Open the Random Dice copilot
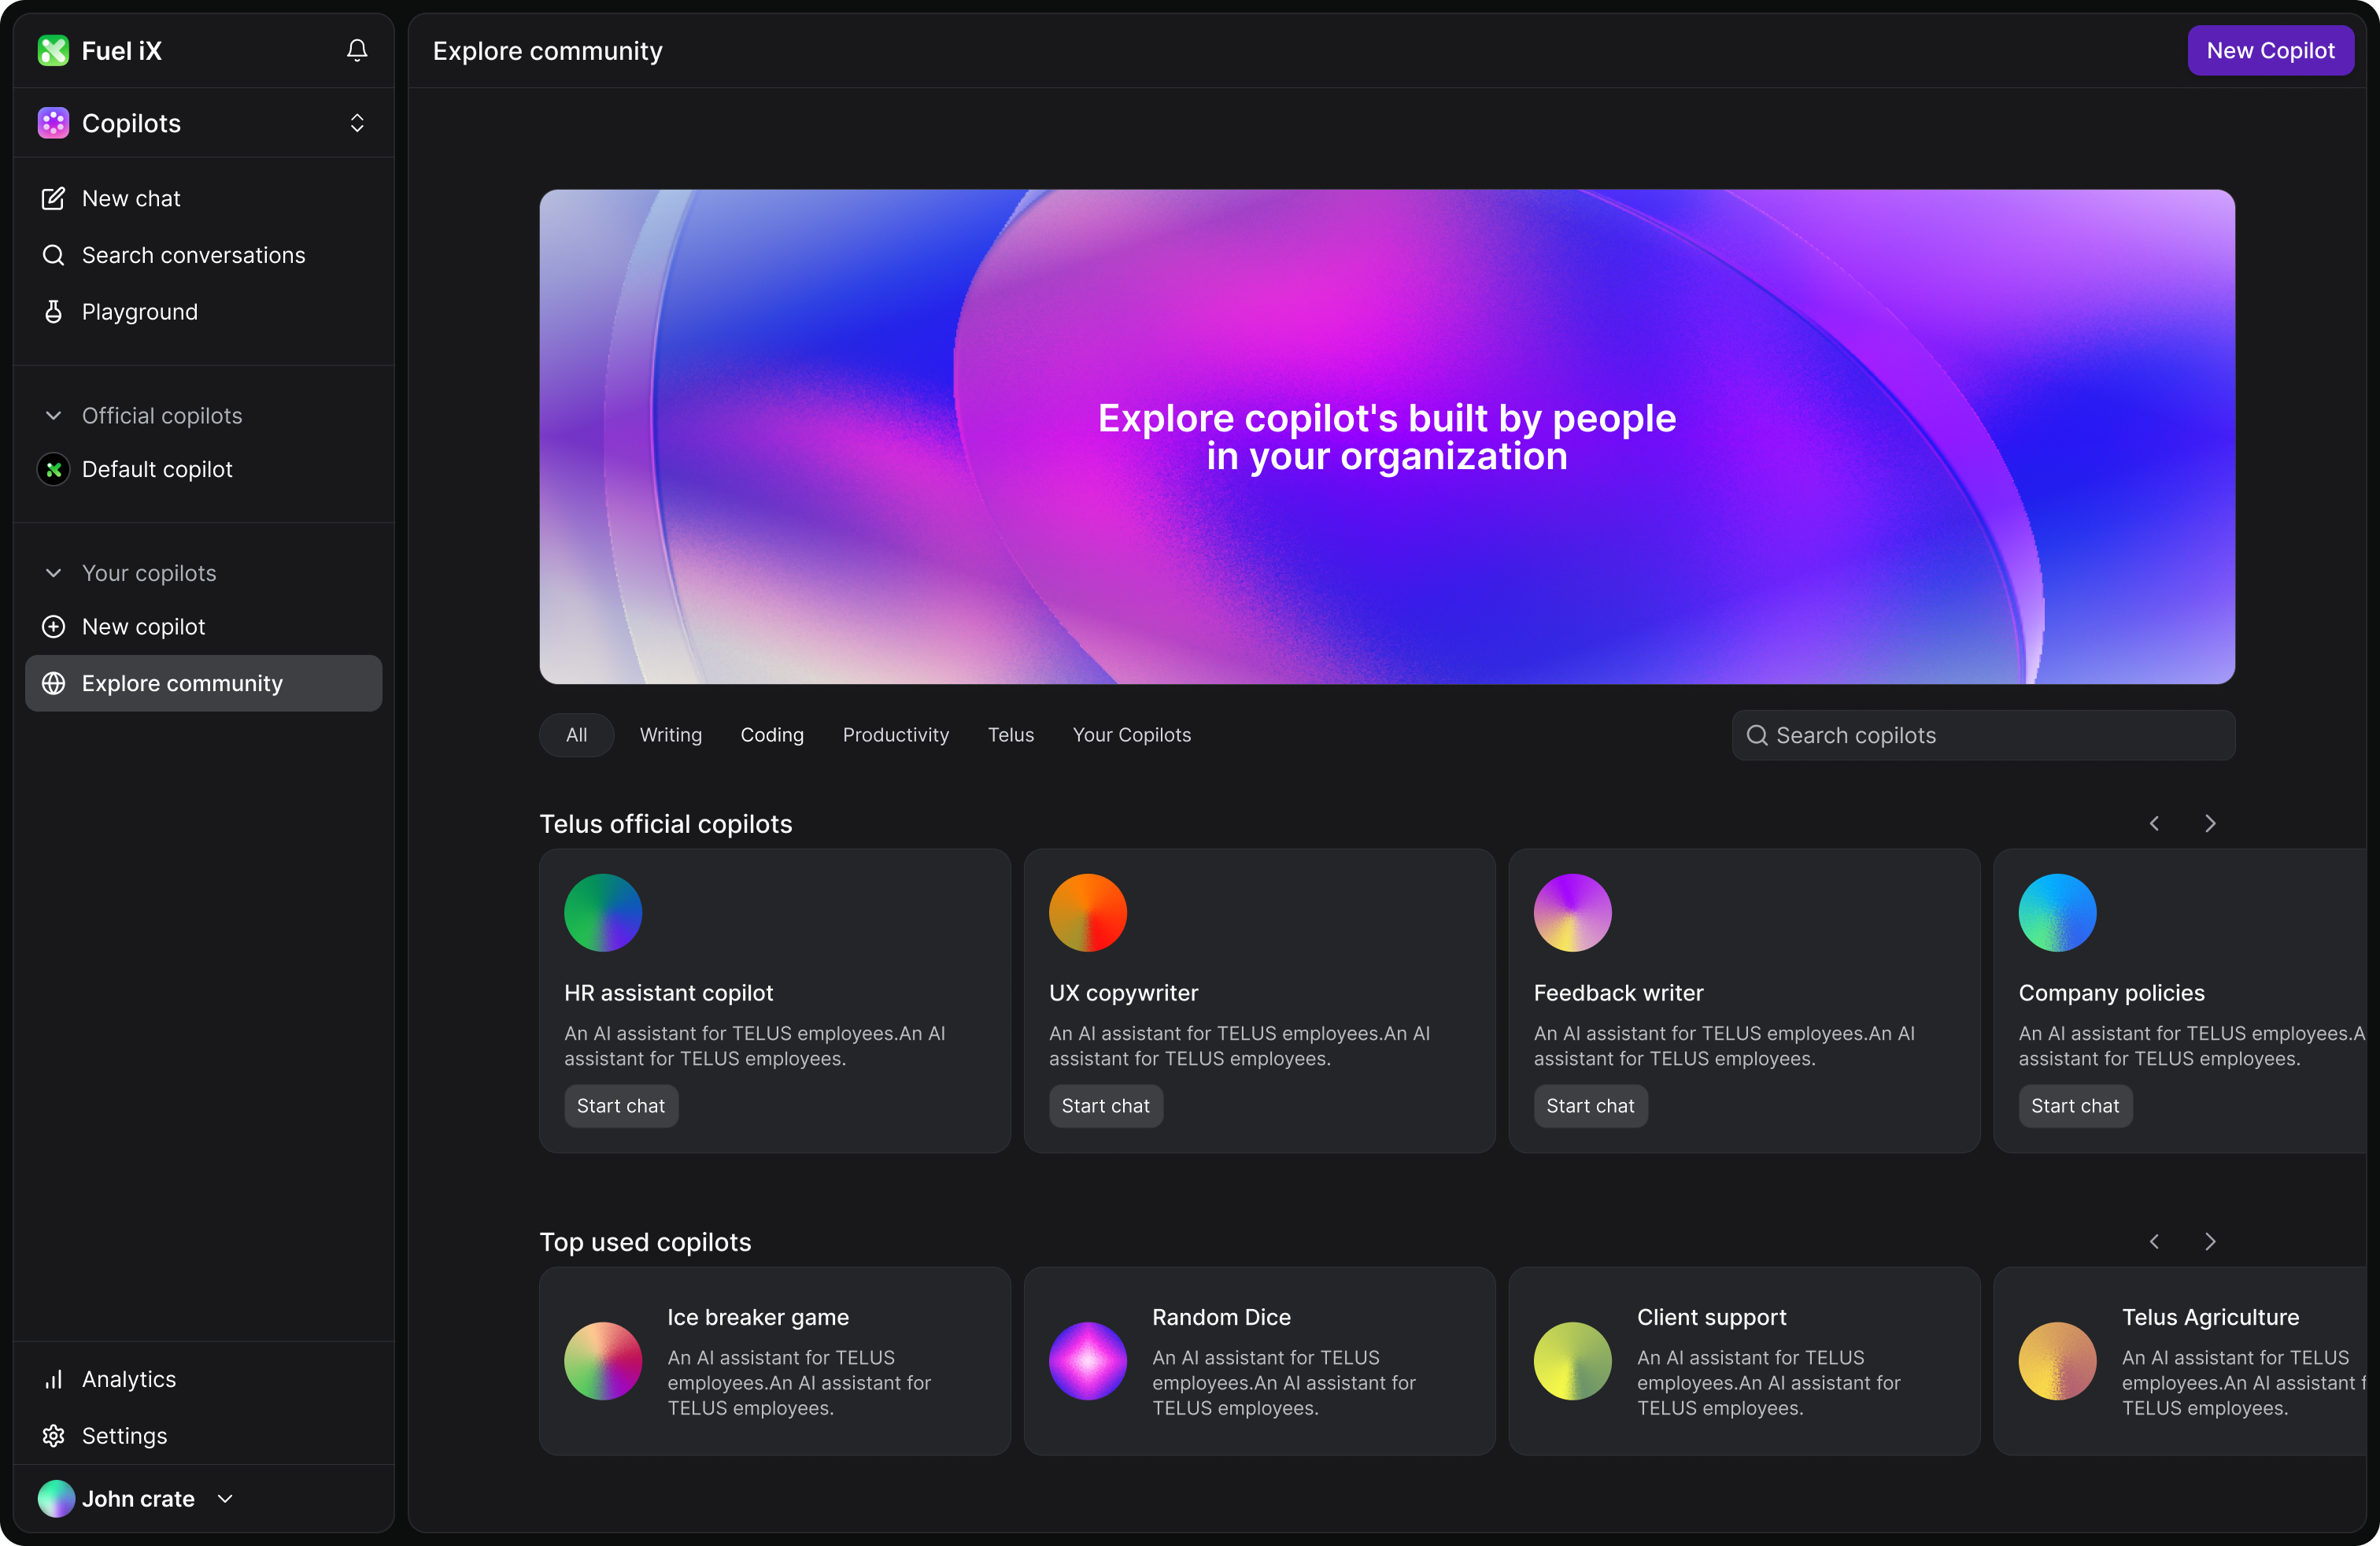The image size is (2380, 1546). (x=1260, y=1361)
